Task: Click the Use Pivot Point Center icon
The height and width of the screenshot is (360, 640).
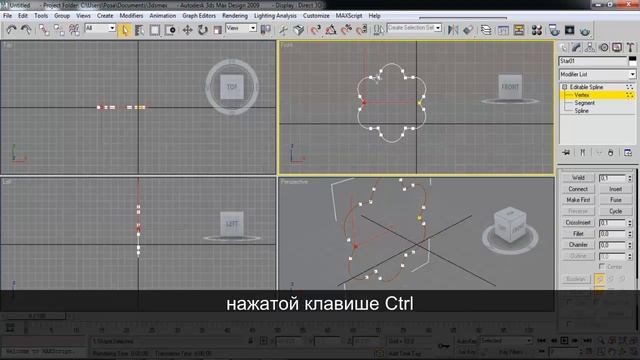Action: 266,30
